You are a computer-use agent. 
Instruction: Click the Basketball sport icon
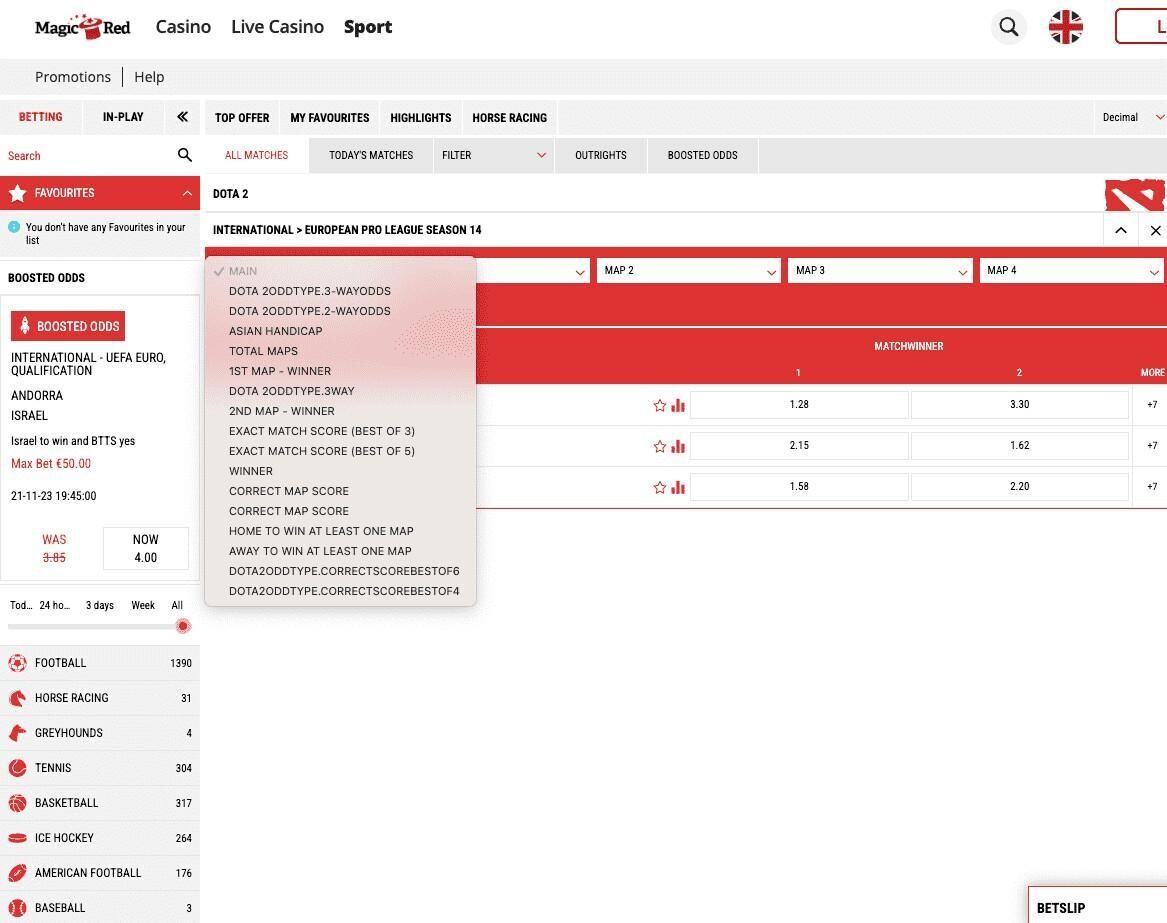point(18,802)
